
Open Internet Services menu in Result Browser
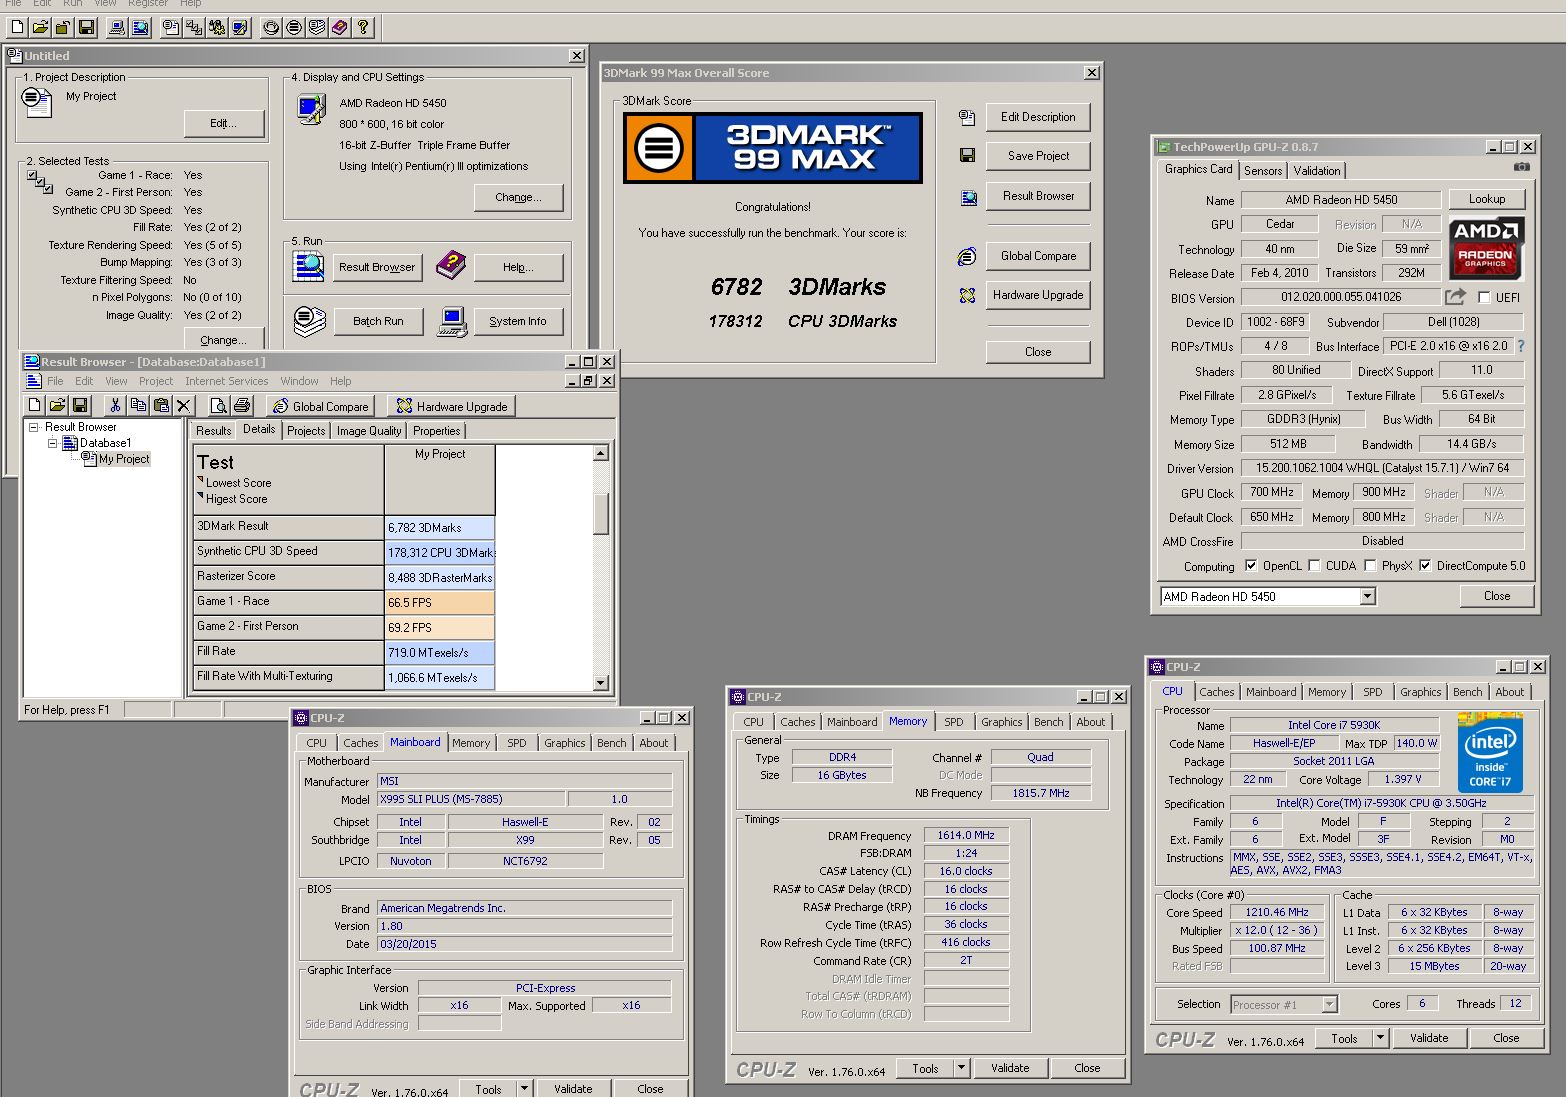click(226, 381)
